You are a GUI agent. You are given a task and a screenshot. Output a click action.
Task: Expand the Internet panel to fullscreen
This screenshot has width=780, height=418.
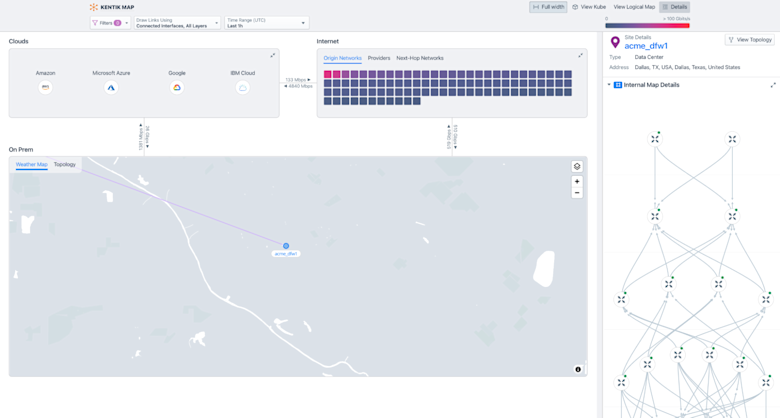(x=581, y=55)
